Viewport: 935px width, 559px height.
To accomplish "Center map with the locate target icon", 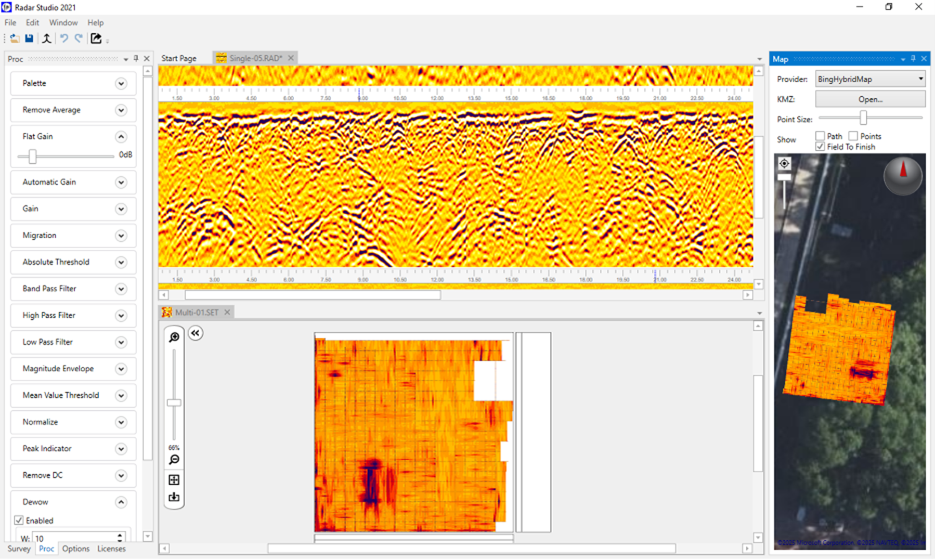I will tap(785, 163).
